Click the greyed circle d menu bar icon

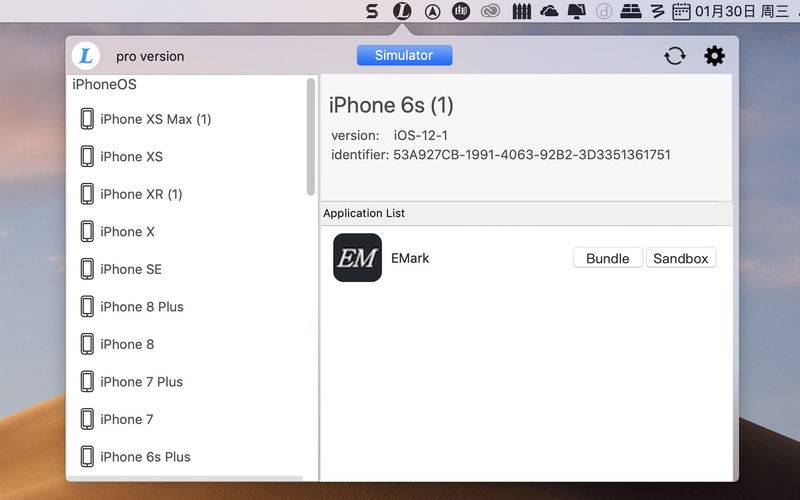point(604,11)
